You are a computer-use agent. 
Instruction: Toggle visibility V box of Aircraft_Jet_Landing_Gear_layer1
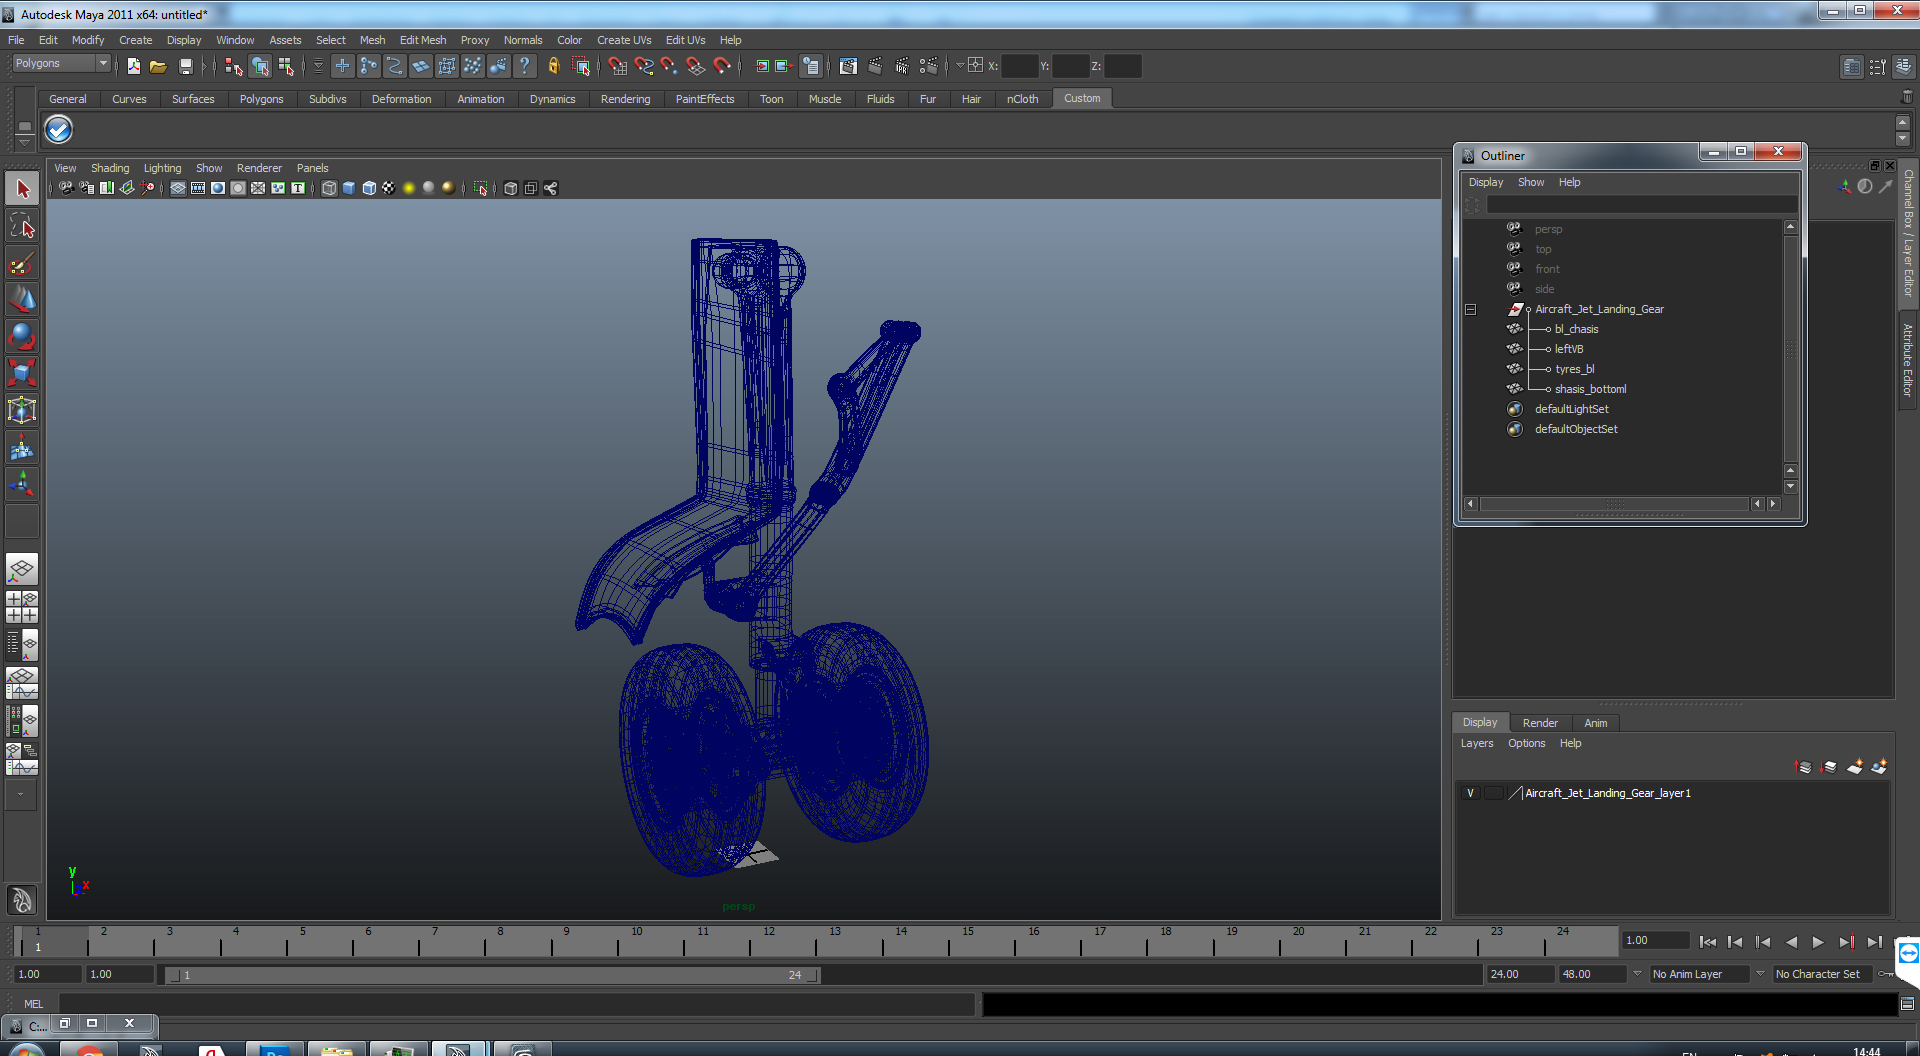1470,793
